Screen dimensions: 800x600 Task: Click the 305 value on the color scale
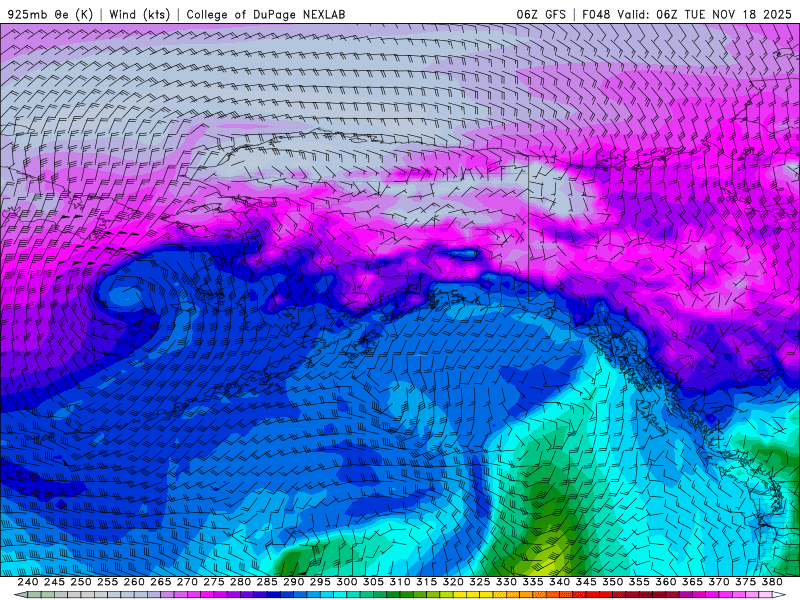[x=373, y=582]
